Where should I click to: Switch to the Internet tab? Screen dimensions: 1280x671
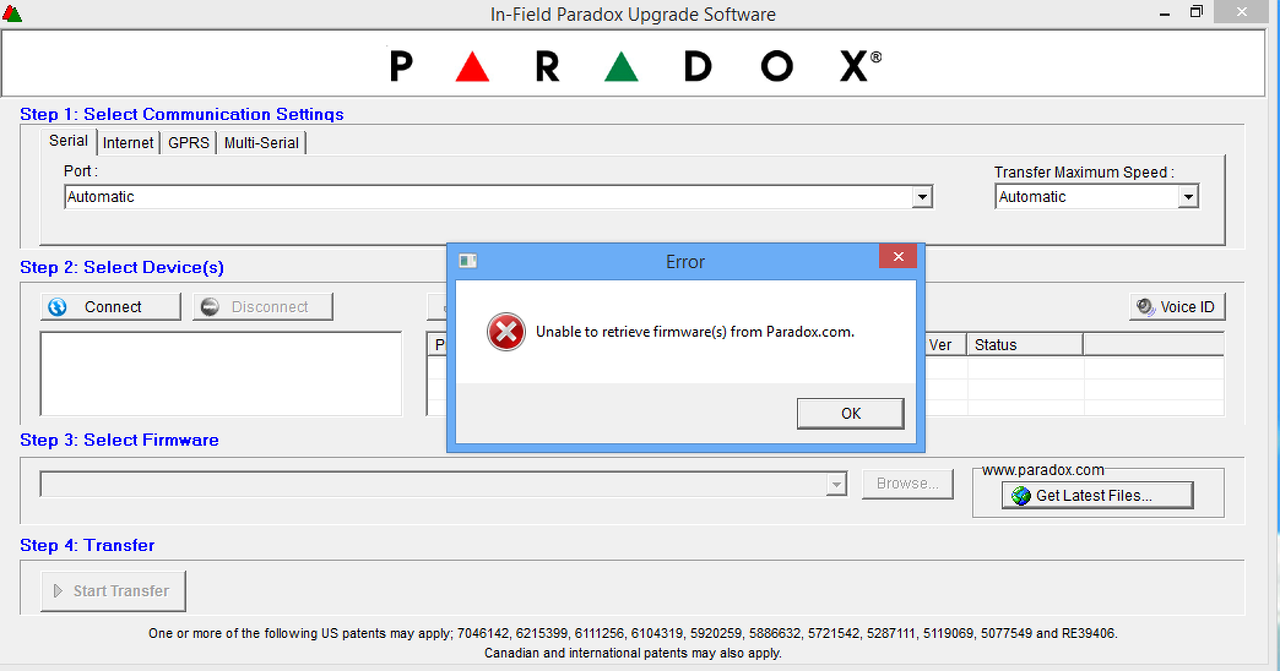point(128,143)
